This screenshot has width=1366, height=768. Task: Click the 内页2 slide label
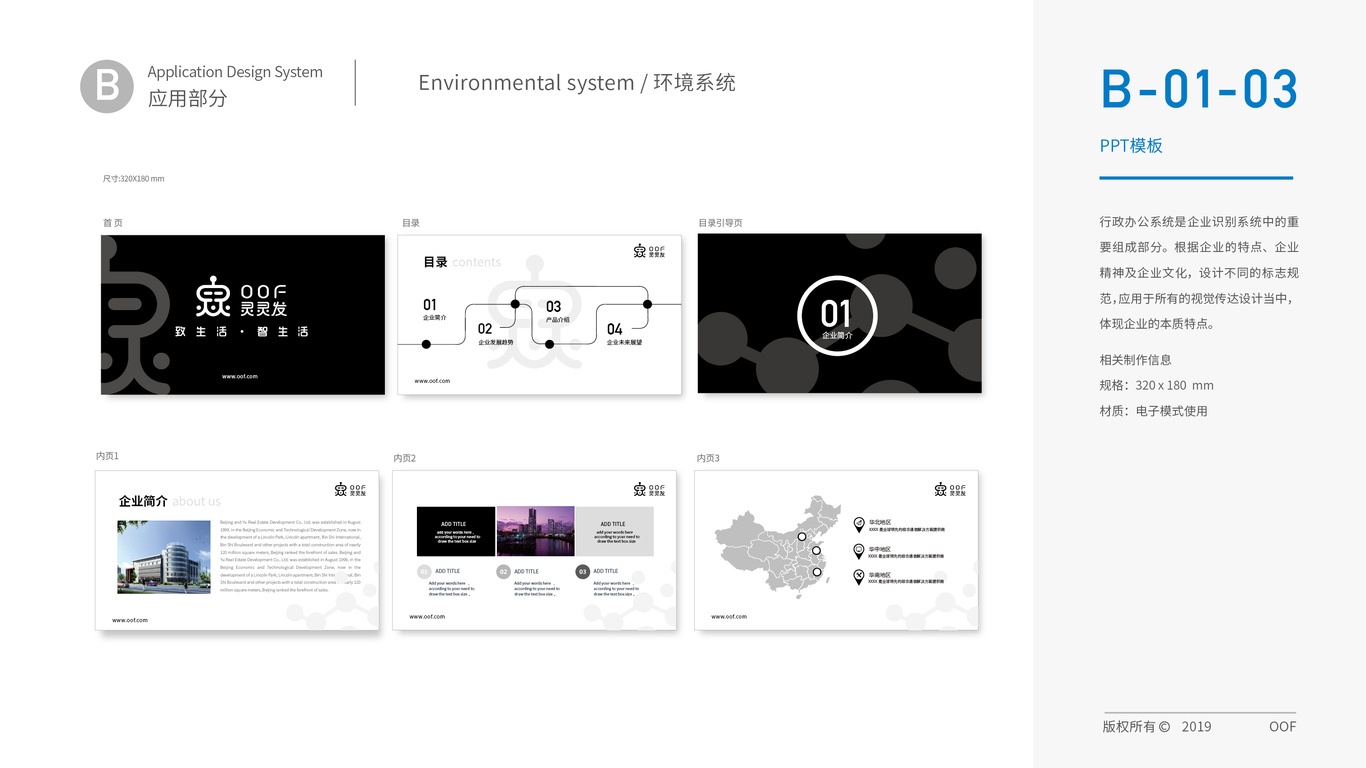pos(404,458)
